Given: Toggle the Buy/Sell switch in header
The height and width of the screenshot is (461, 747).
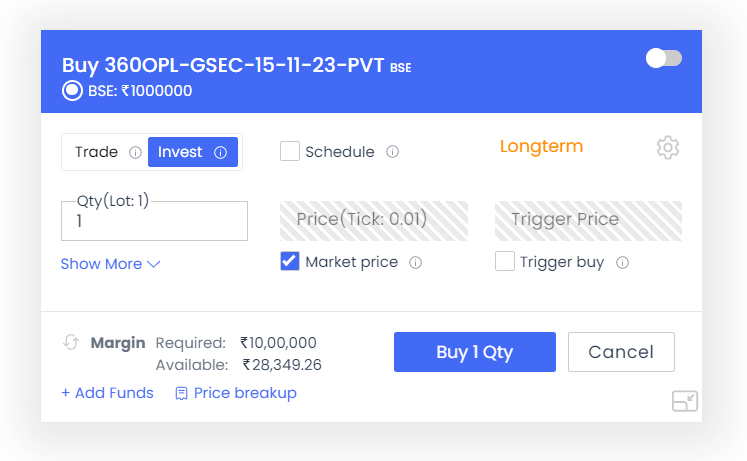Looking at the screenshot, I should pyautogui.click(x=664, y=59).
